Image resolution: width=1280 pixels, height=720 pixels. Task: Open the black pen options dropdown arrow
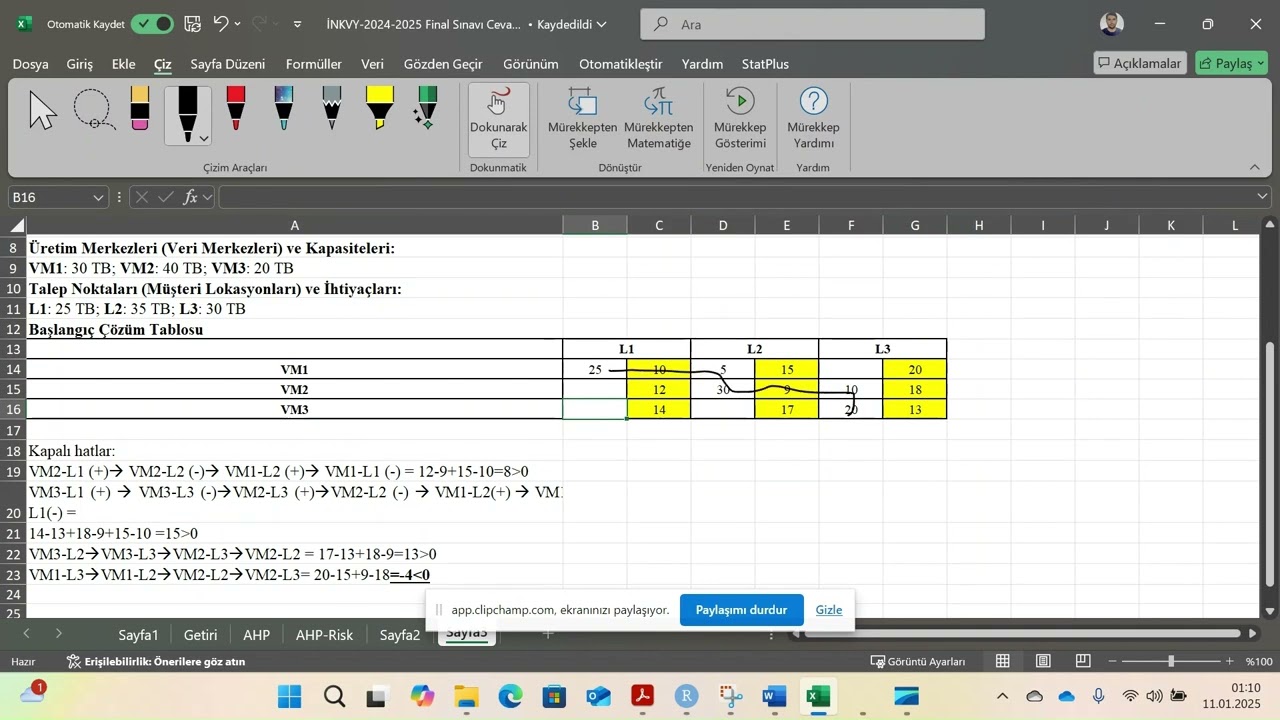(204, 138)
